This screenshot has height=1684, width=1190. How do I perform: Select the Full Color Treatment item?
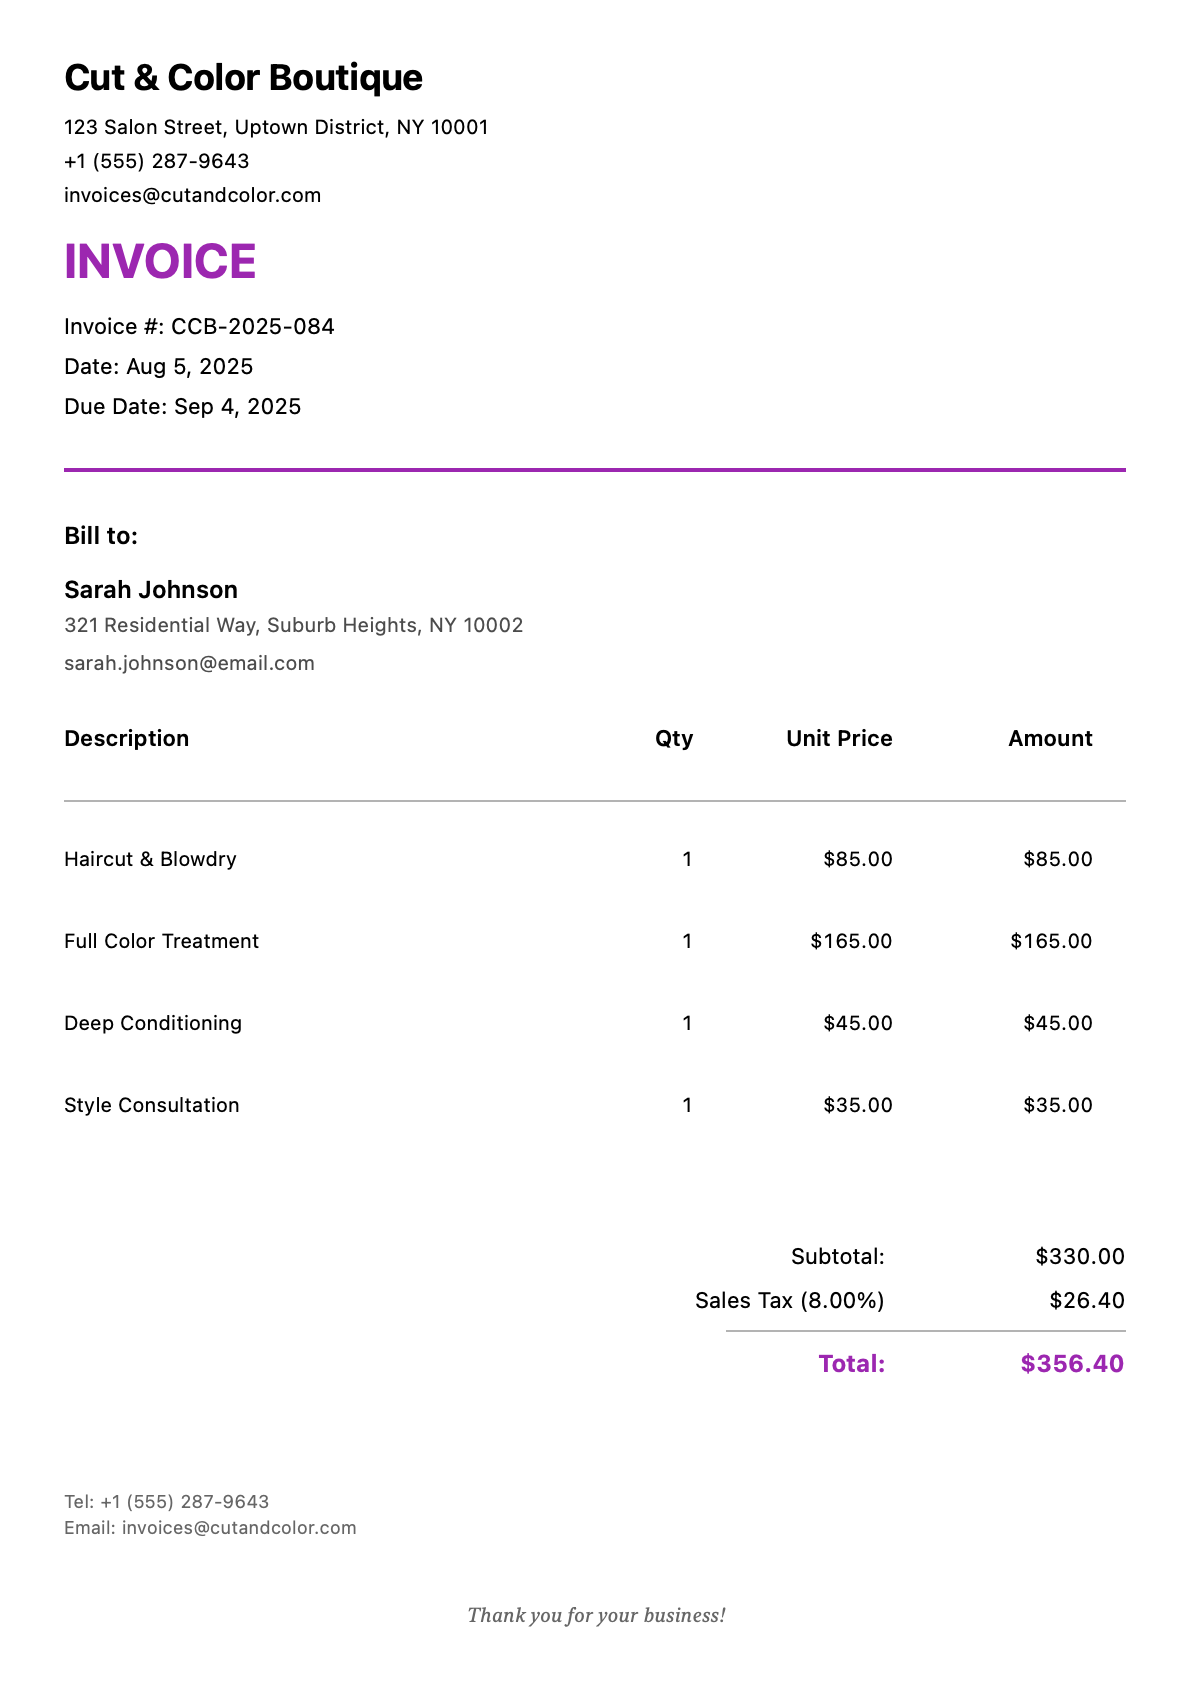click(161, 941)
